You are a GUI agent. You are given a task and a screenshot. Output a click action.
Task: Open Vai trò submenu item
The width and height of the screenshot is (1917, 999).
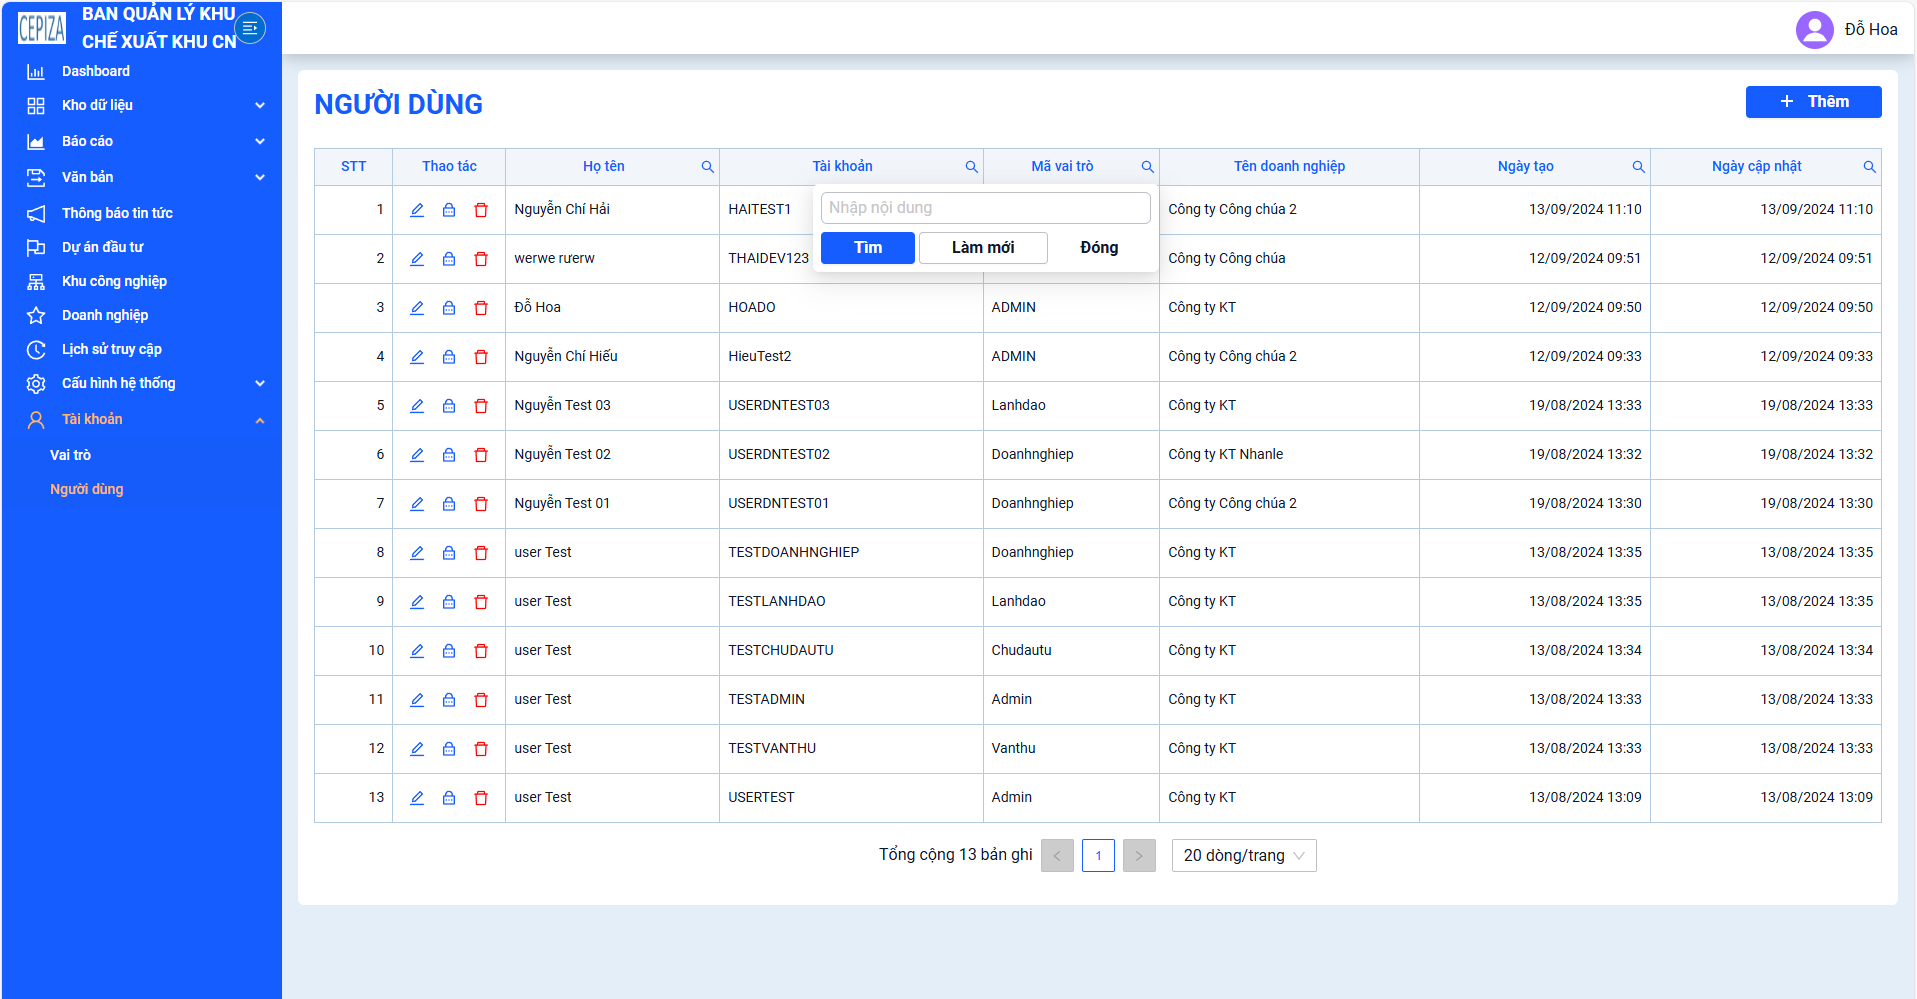[70, 455]
